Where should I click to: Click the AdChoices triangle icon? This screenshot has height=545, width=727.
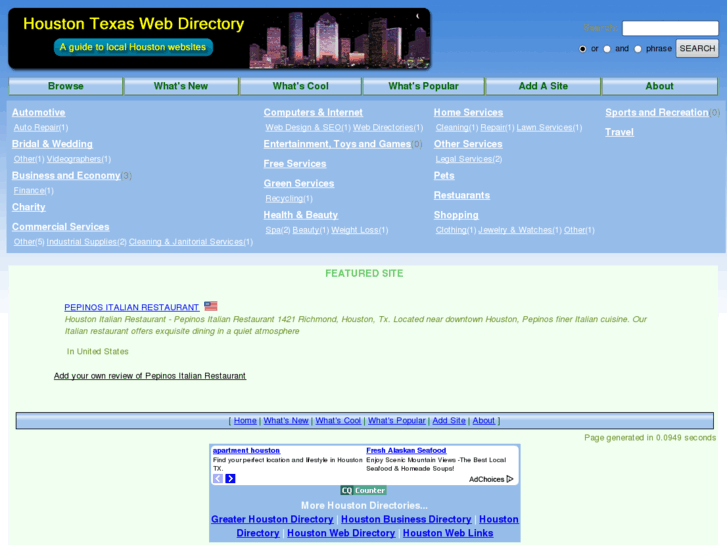[510, 479]
